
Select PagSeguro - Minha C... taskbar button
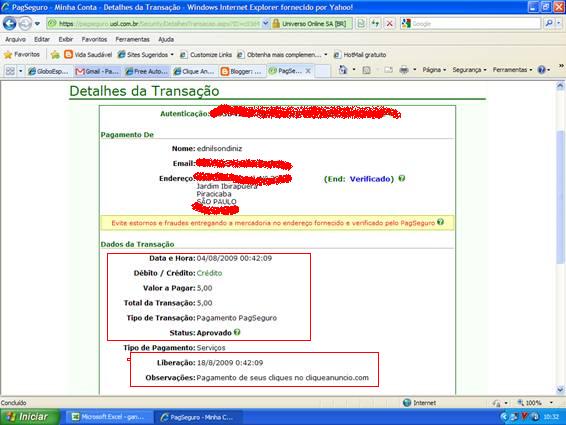tap(199, 417)
